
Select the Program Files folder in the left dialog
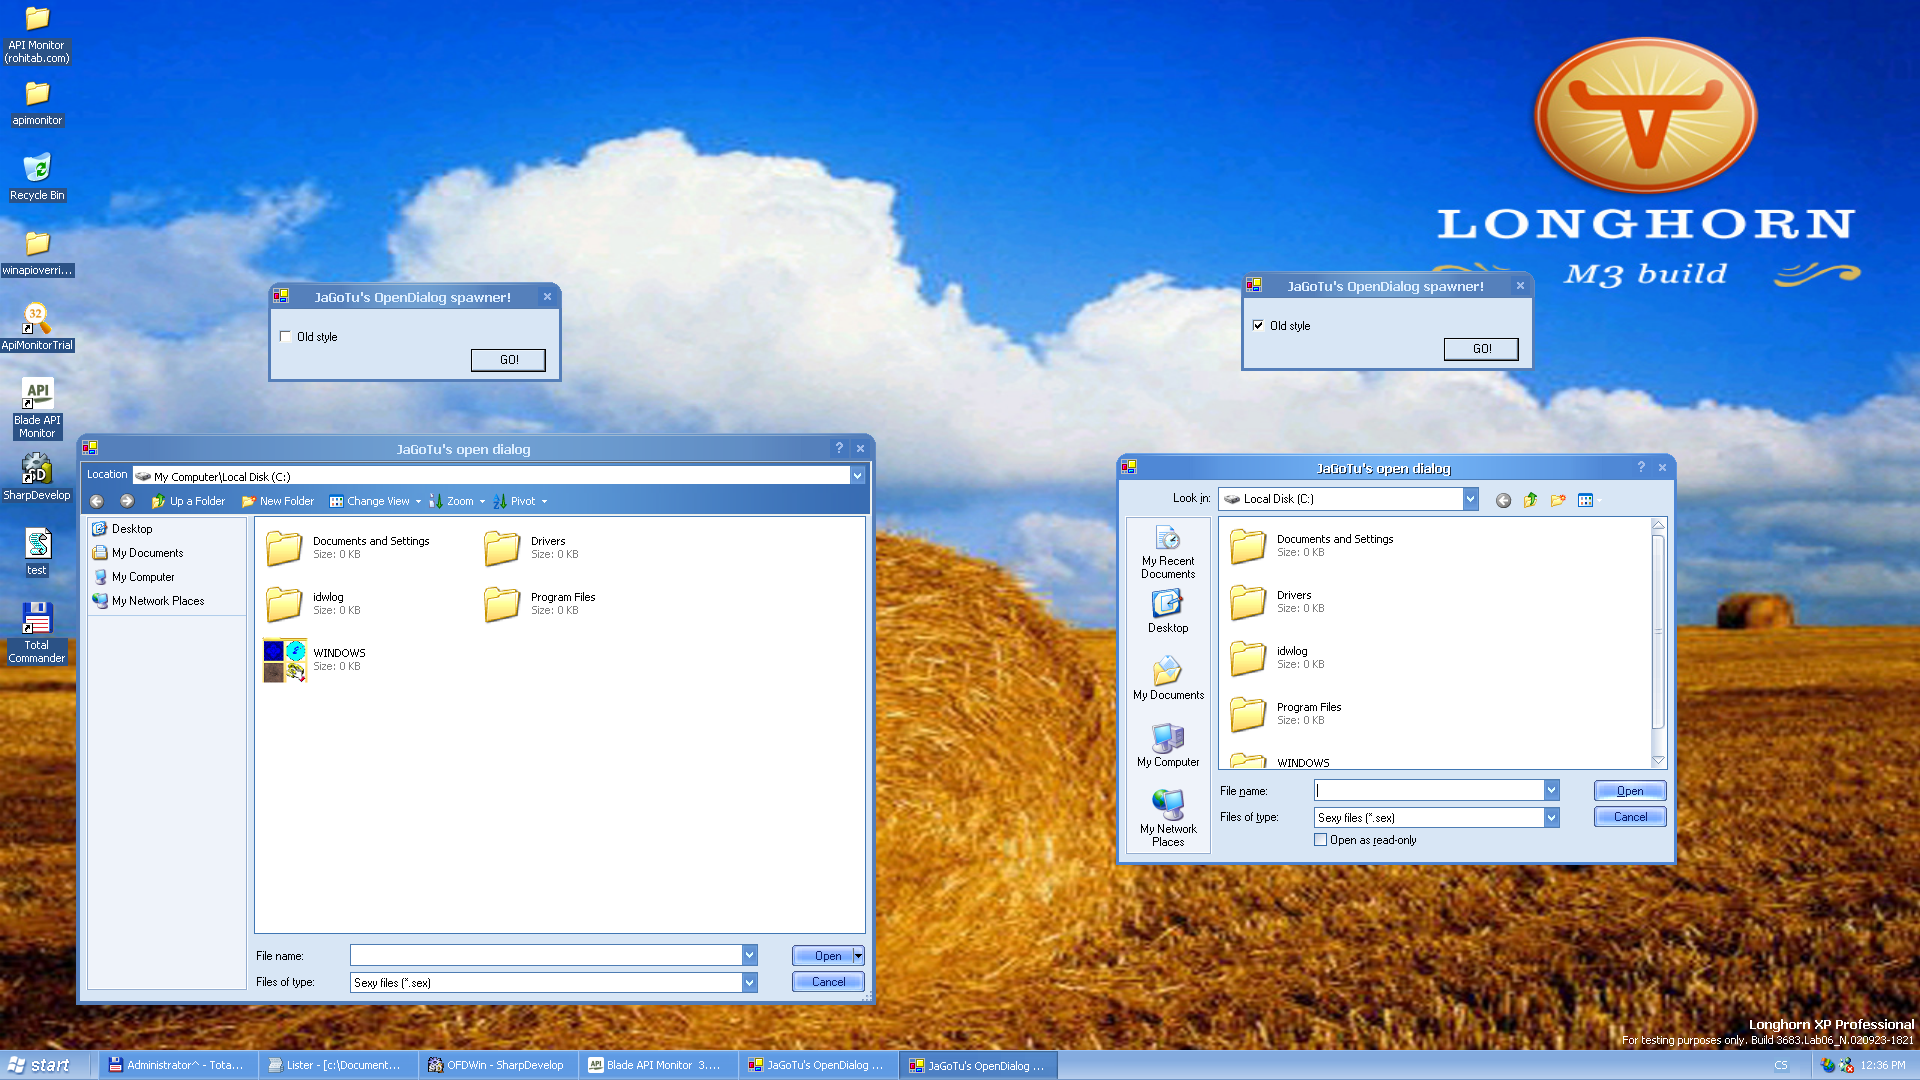coord(540,603)
